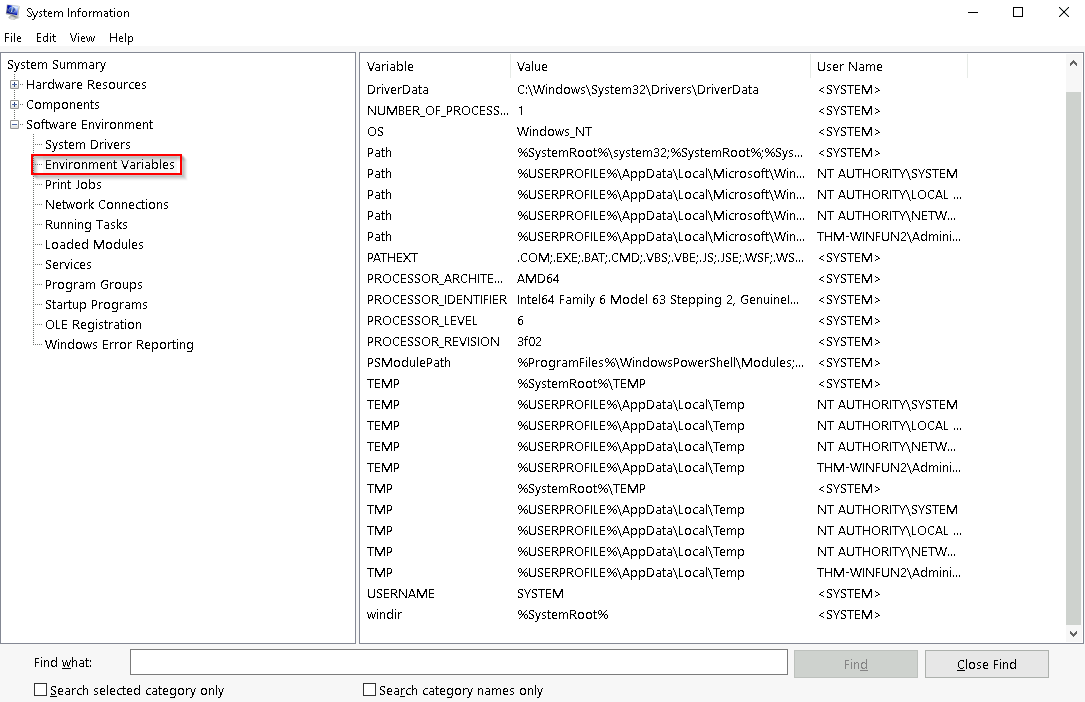The width and height of the screenshot is (1085, 702).
Task: Open the Help menu
Action: point(121,38)
